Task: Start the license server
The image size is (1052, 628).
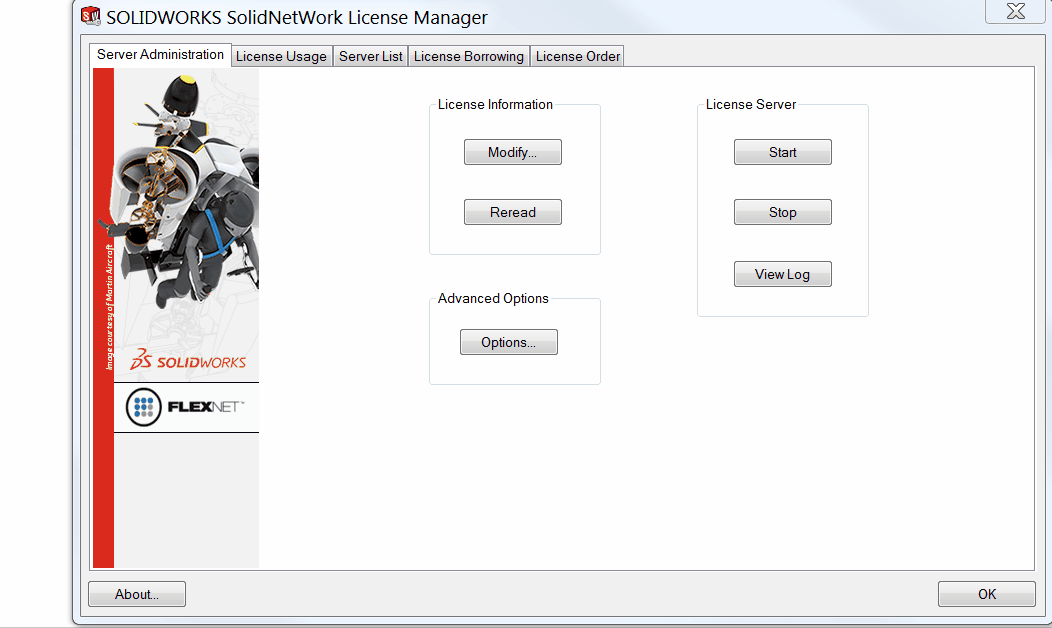Action: (x=783, y=152)
